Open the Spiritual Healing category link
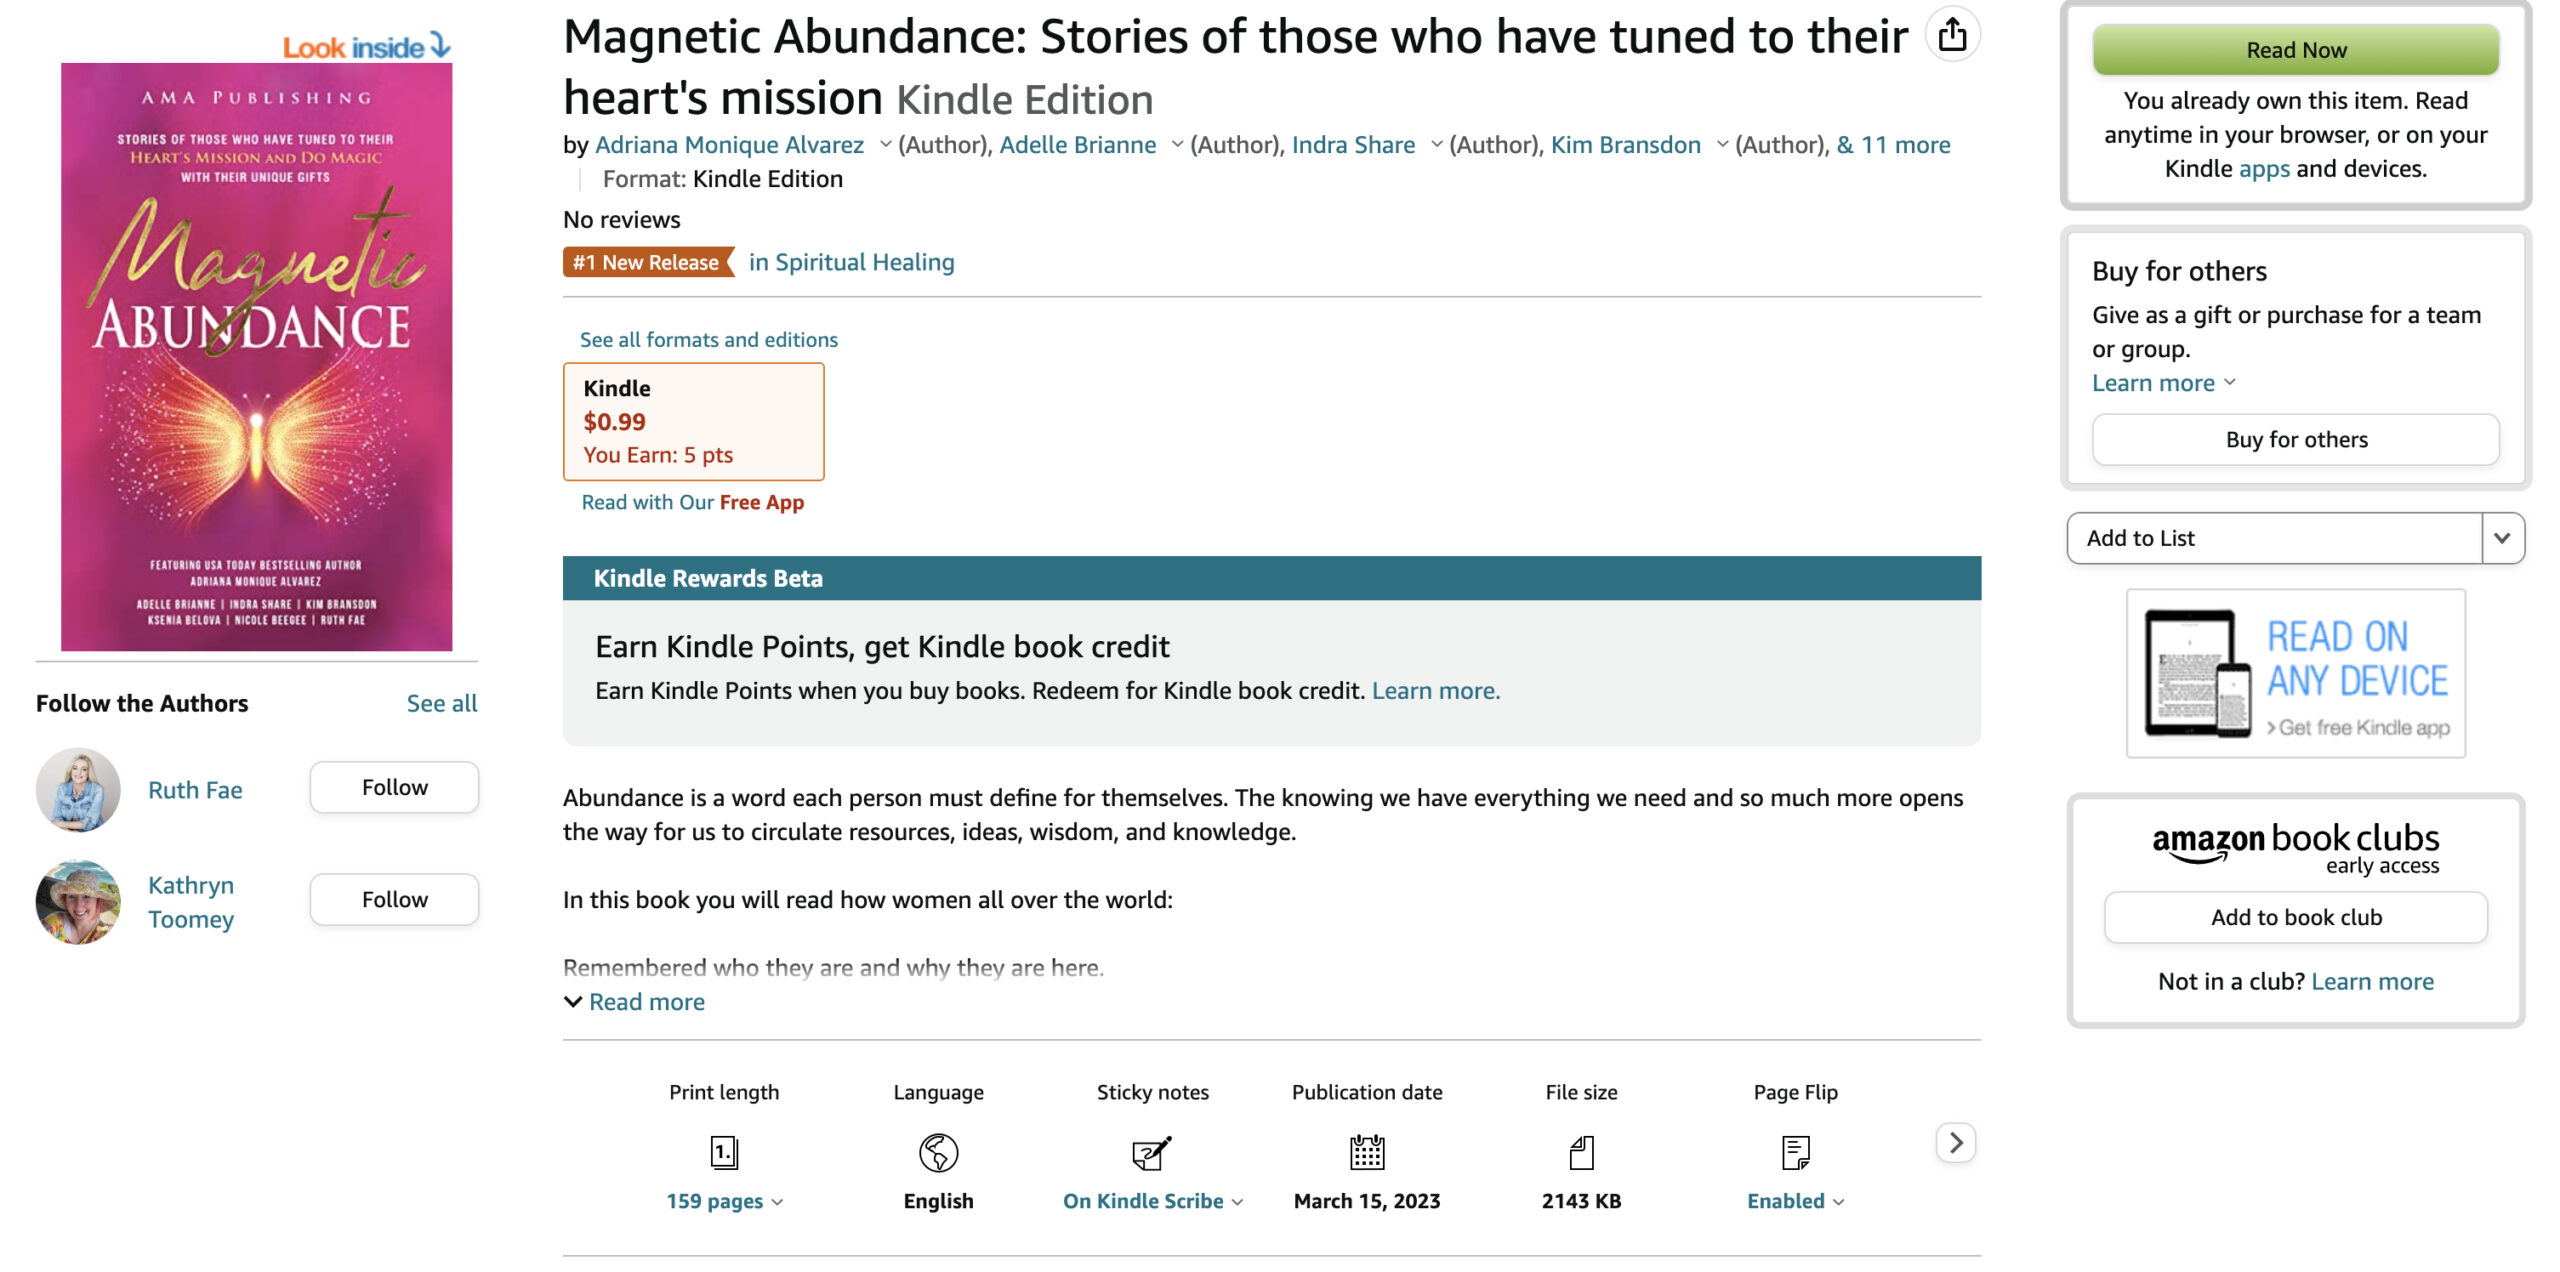 (x=852, y=262)
